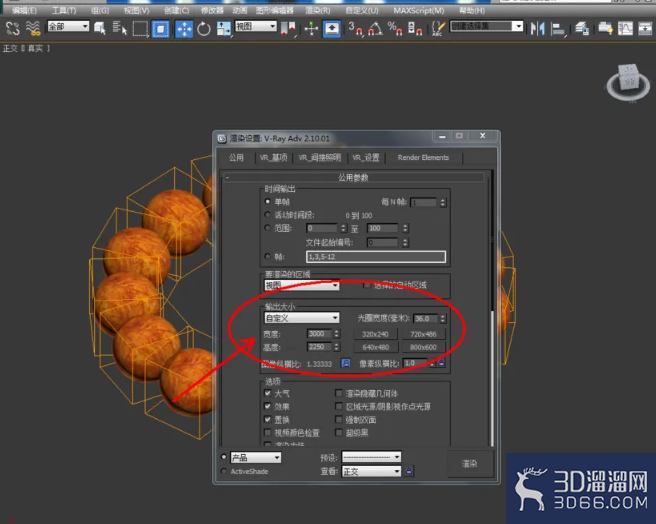Open the production mode dropdown 产品
The height and width of the screenshot is (524, 656).
click(256, 457)
